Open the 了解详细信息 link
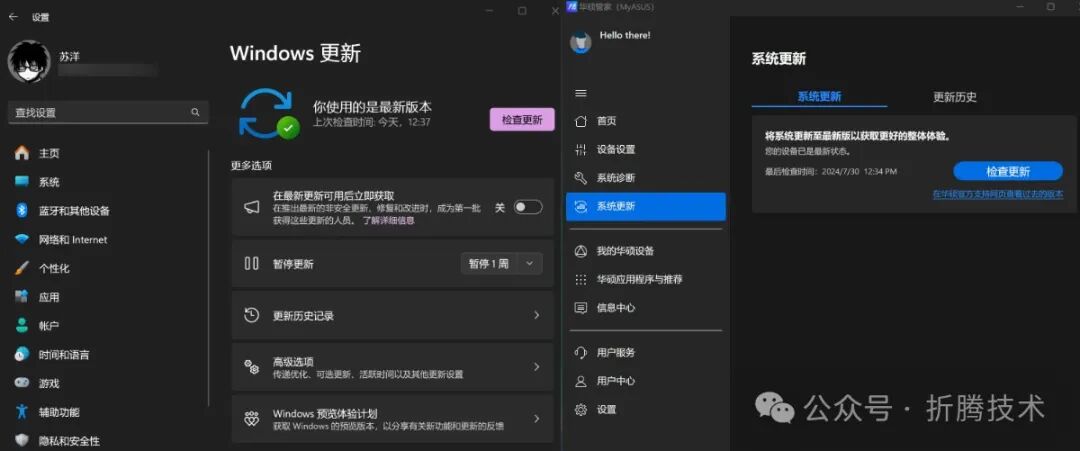Viewport: 1080px width, 451px height. click(388, 221)
